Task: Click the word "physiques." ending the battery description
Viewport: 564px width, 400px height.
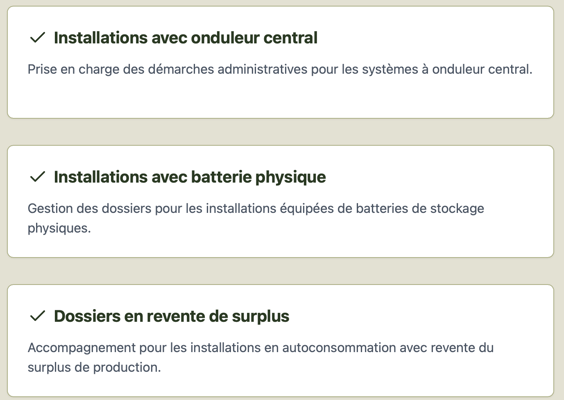Action: click(59, 228)
